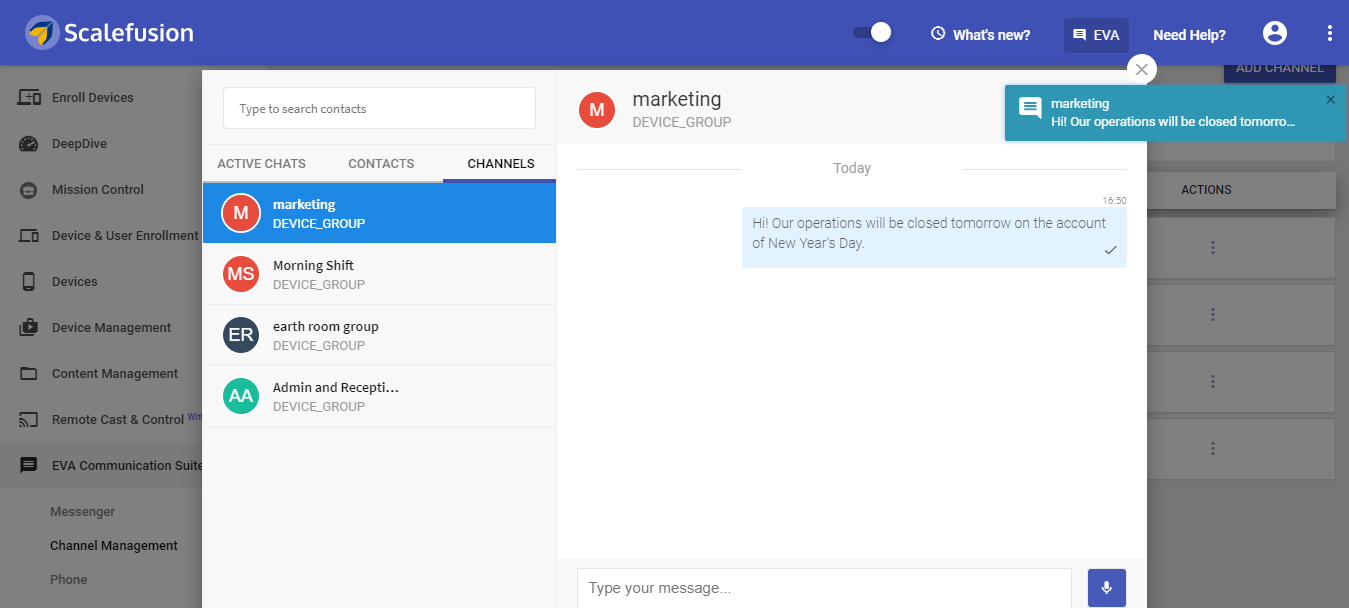The width and height of the screenshot is (1349, 608).
Task: Open the Messenger submenu item
Action: [82, 512]
